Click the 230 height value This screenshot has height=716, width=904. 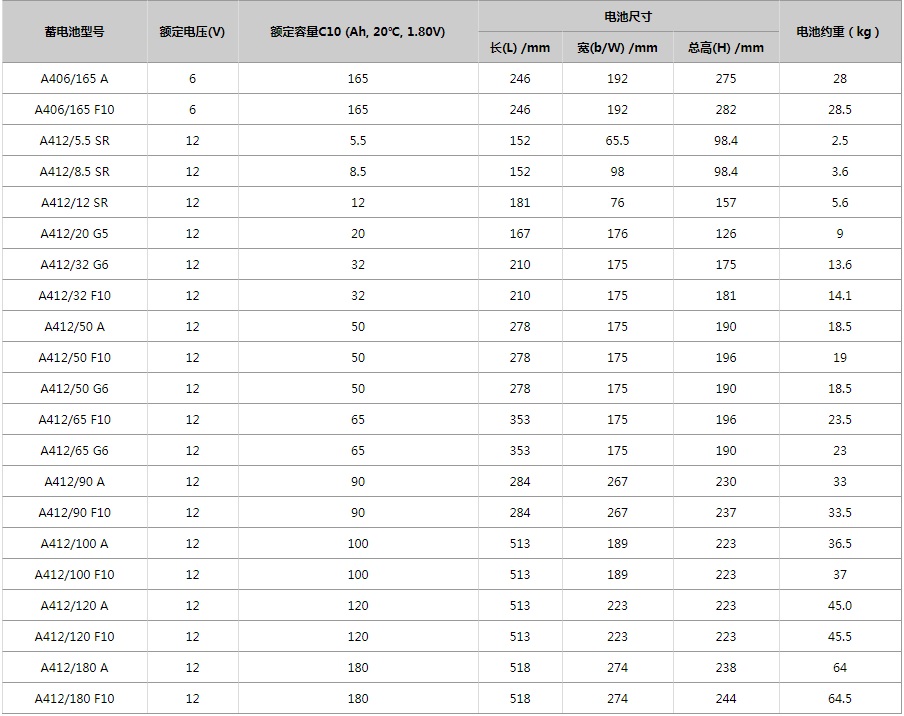click(725, 482)
